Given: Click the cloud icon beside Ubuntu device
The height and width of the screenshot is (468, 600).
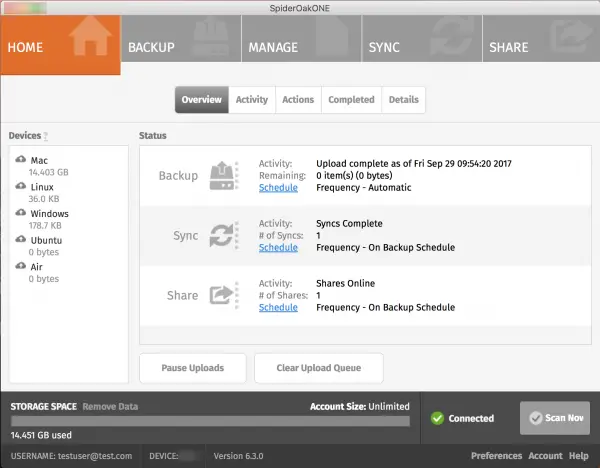Looking at the screenshot, I should (x=21, y=239).
